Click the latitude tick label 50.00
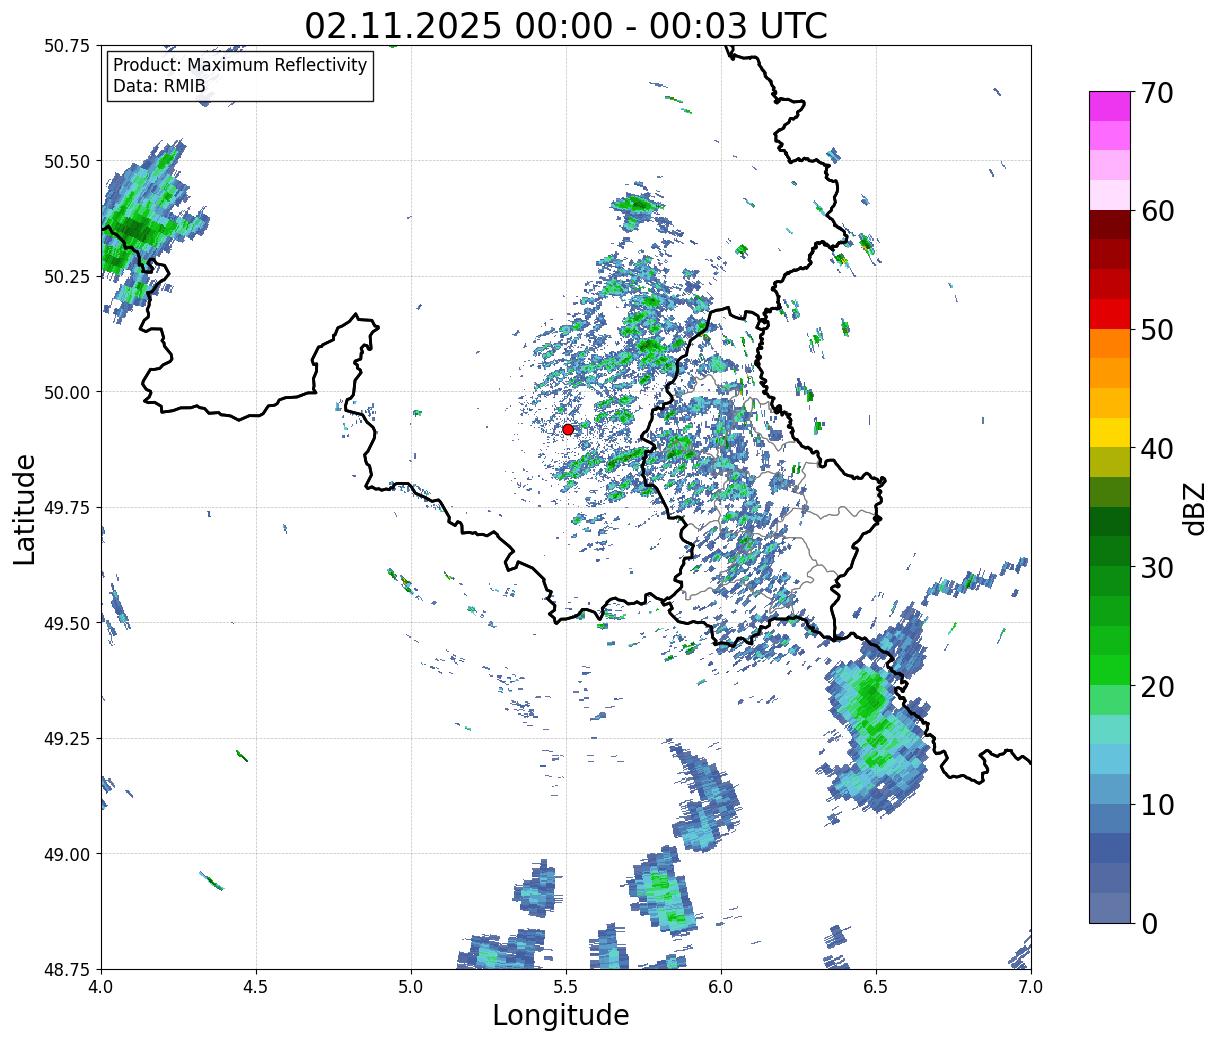The image size is (1219, 1040). point(67,392)
